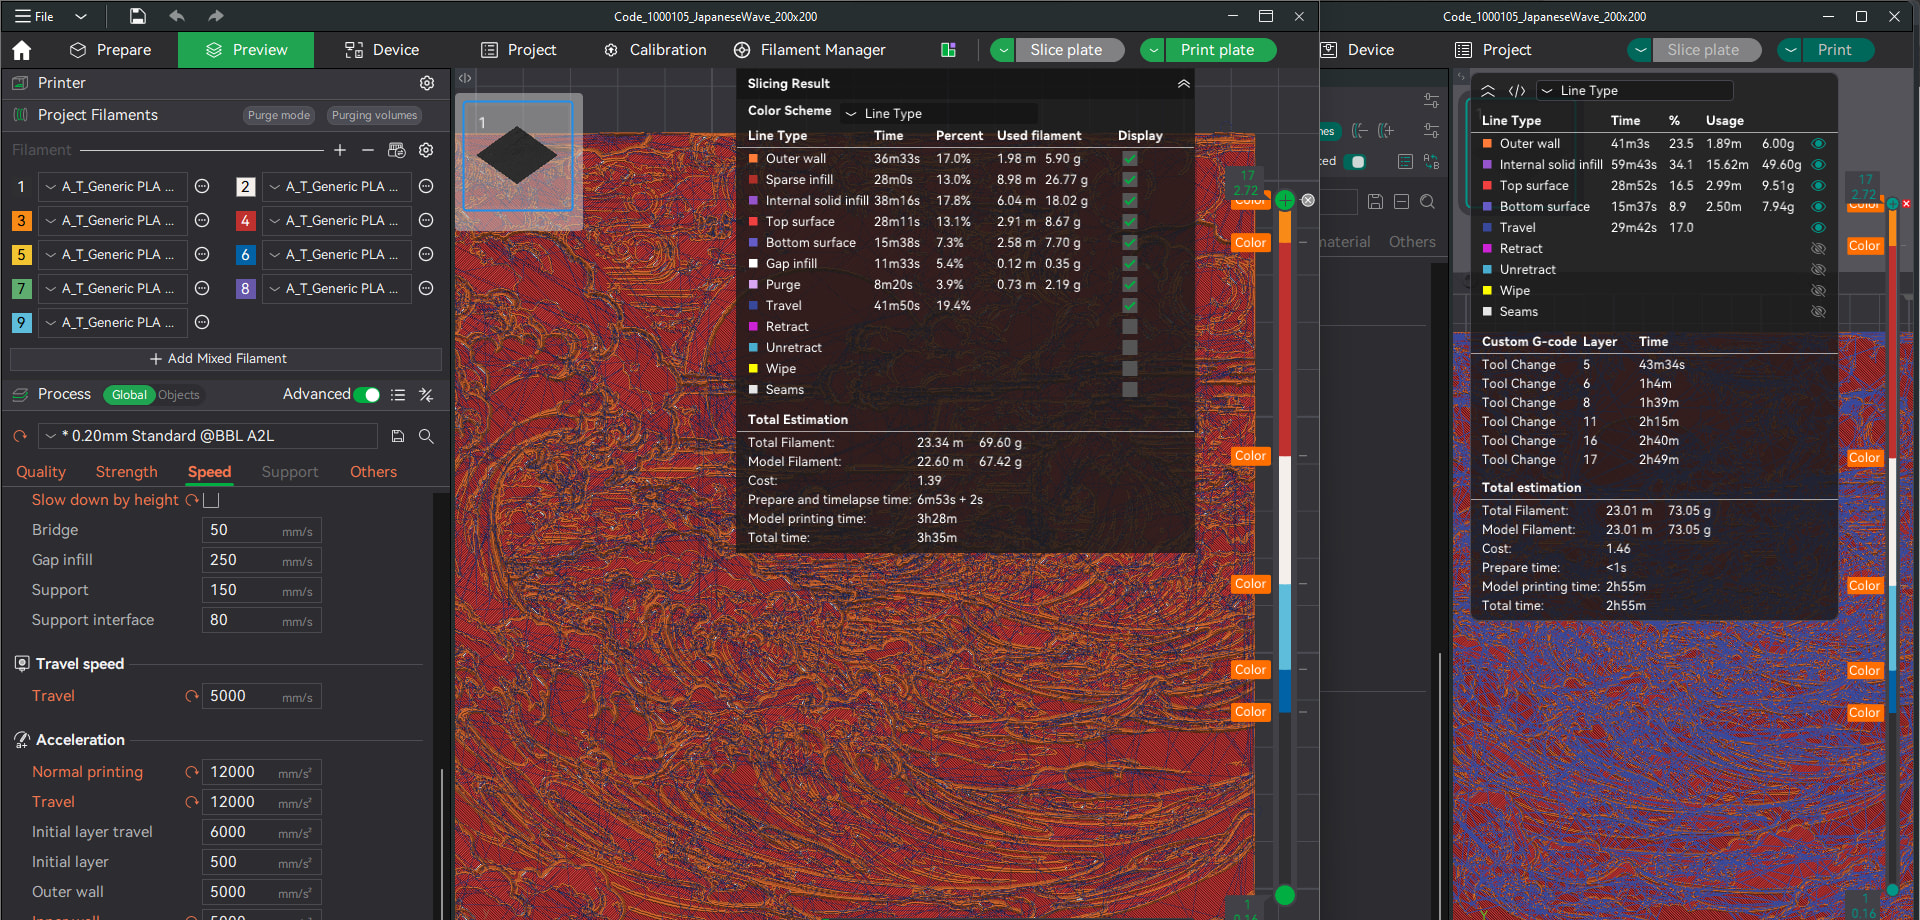
Task: Uncheck Outer wall display checkbox
Action: pos(1130,159)
